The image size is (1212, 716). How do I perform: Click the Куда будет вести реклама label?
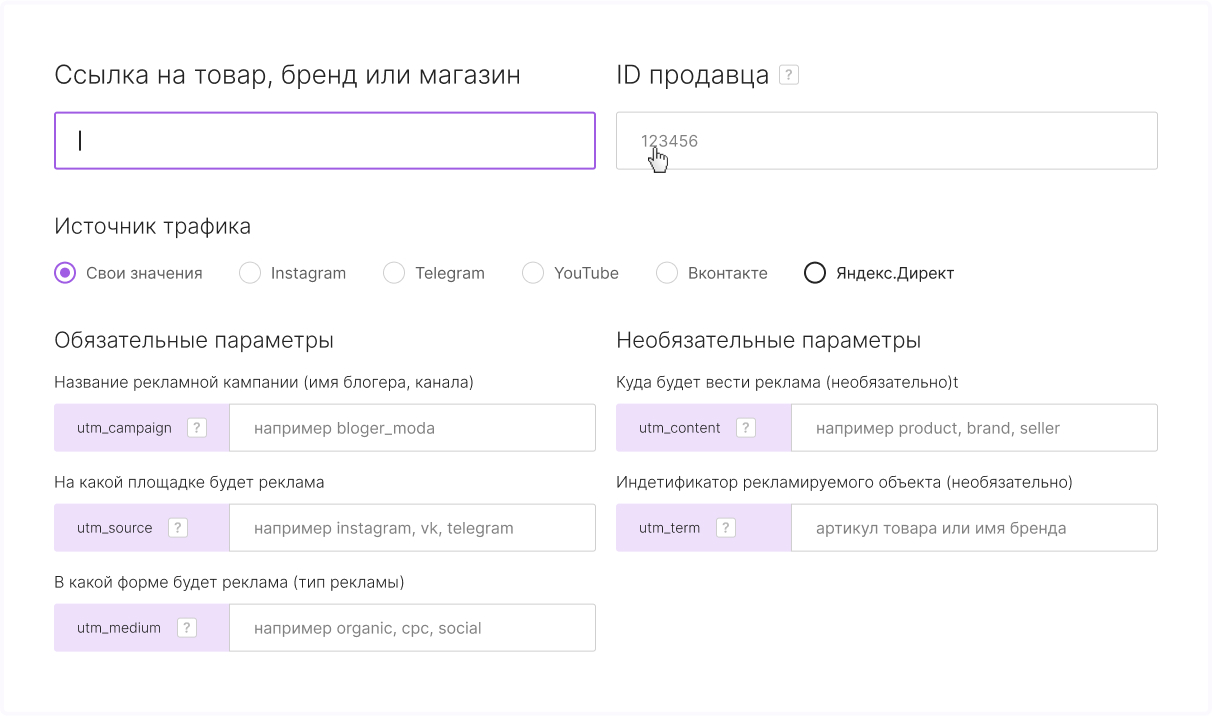coord(788,382)
